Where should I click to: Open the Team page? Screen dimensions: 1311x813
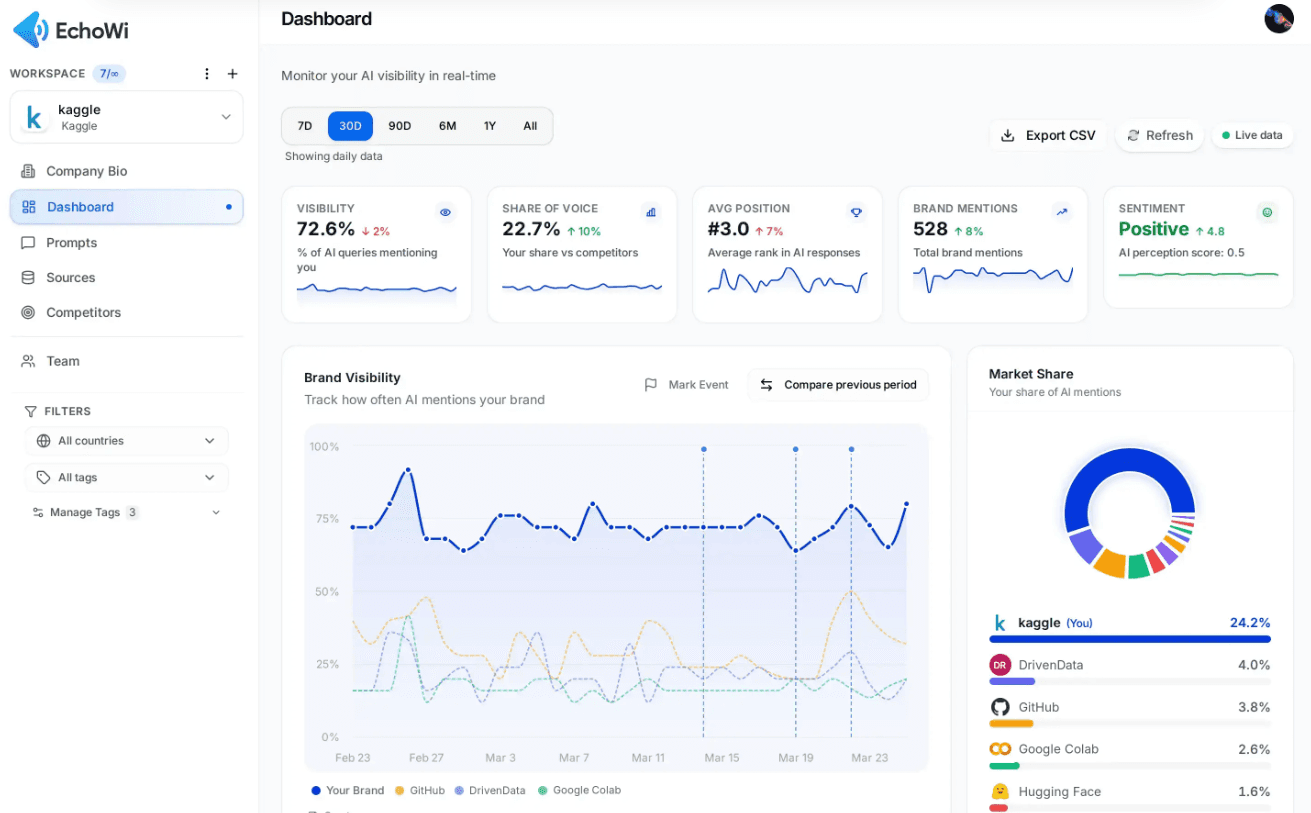pos(127,361)
